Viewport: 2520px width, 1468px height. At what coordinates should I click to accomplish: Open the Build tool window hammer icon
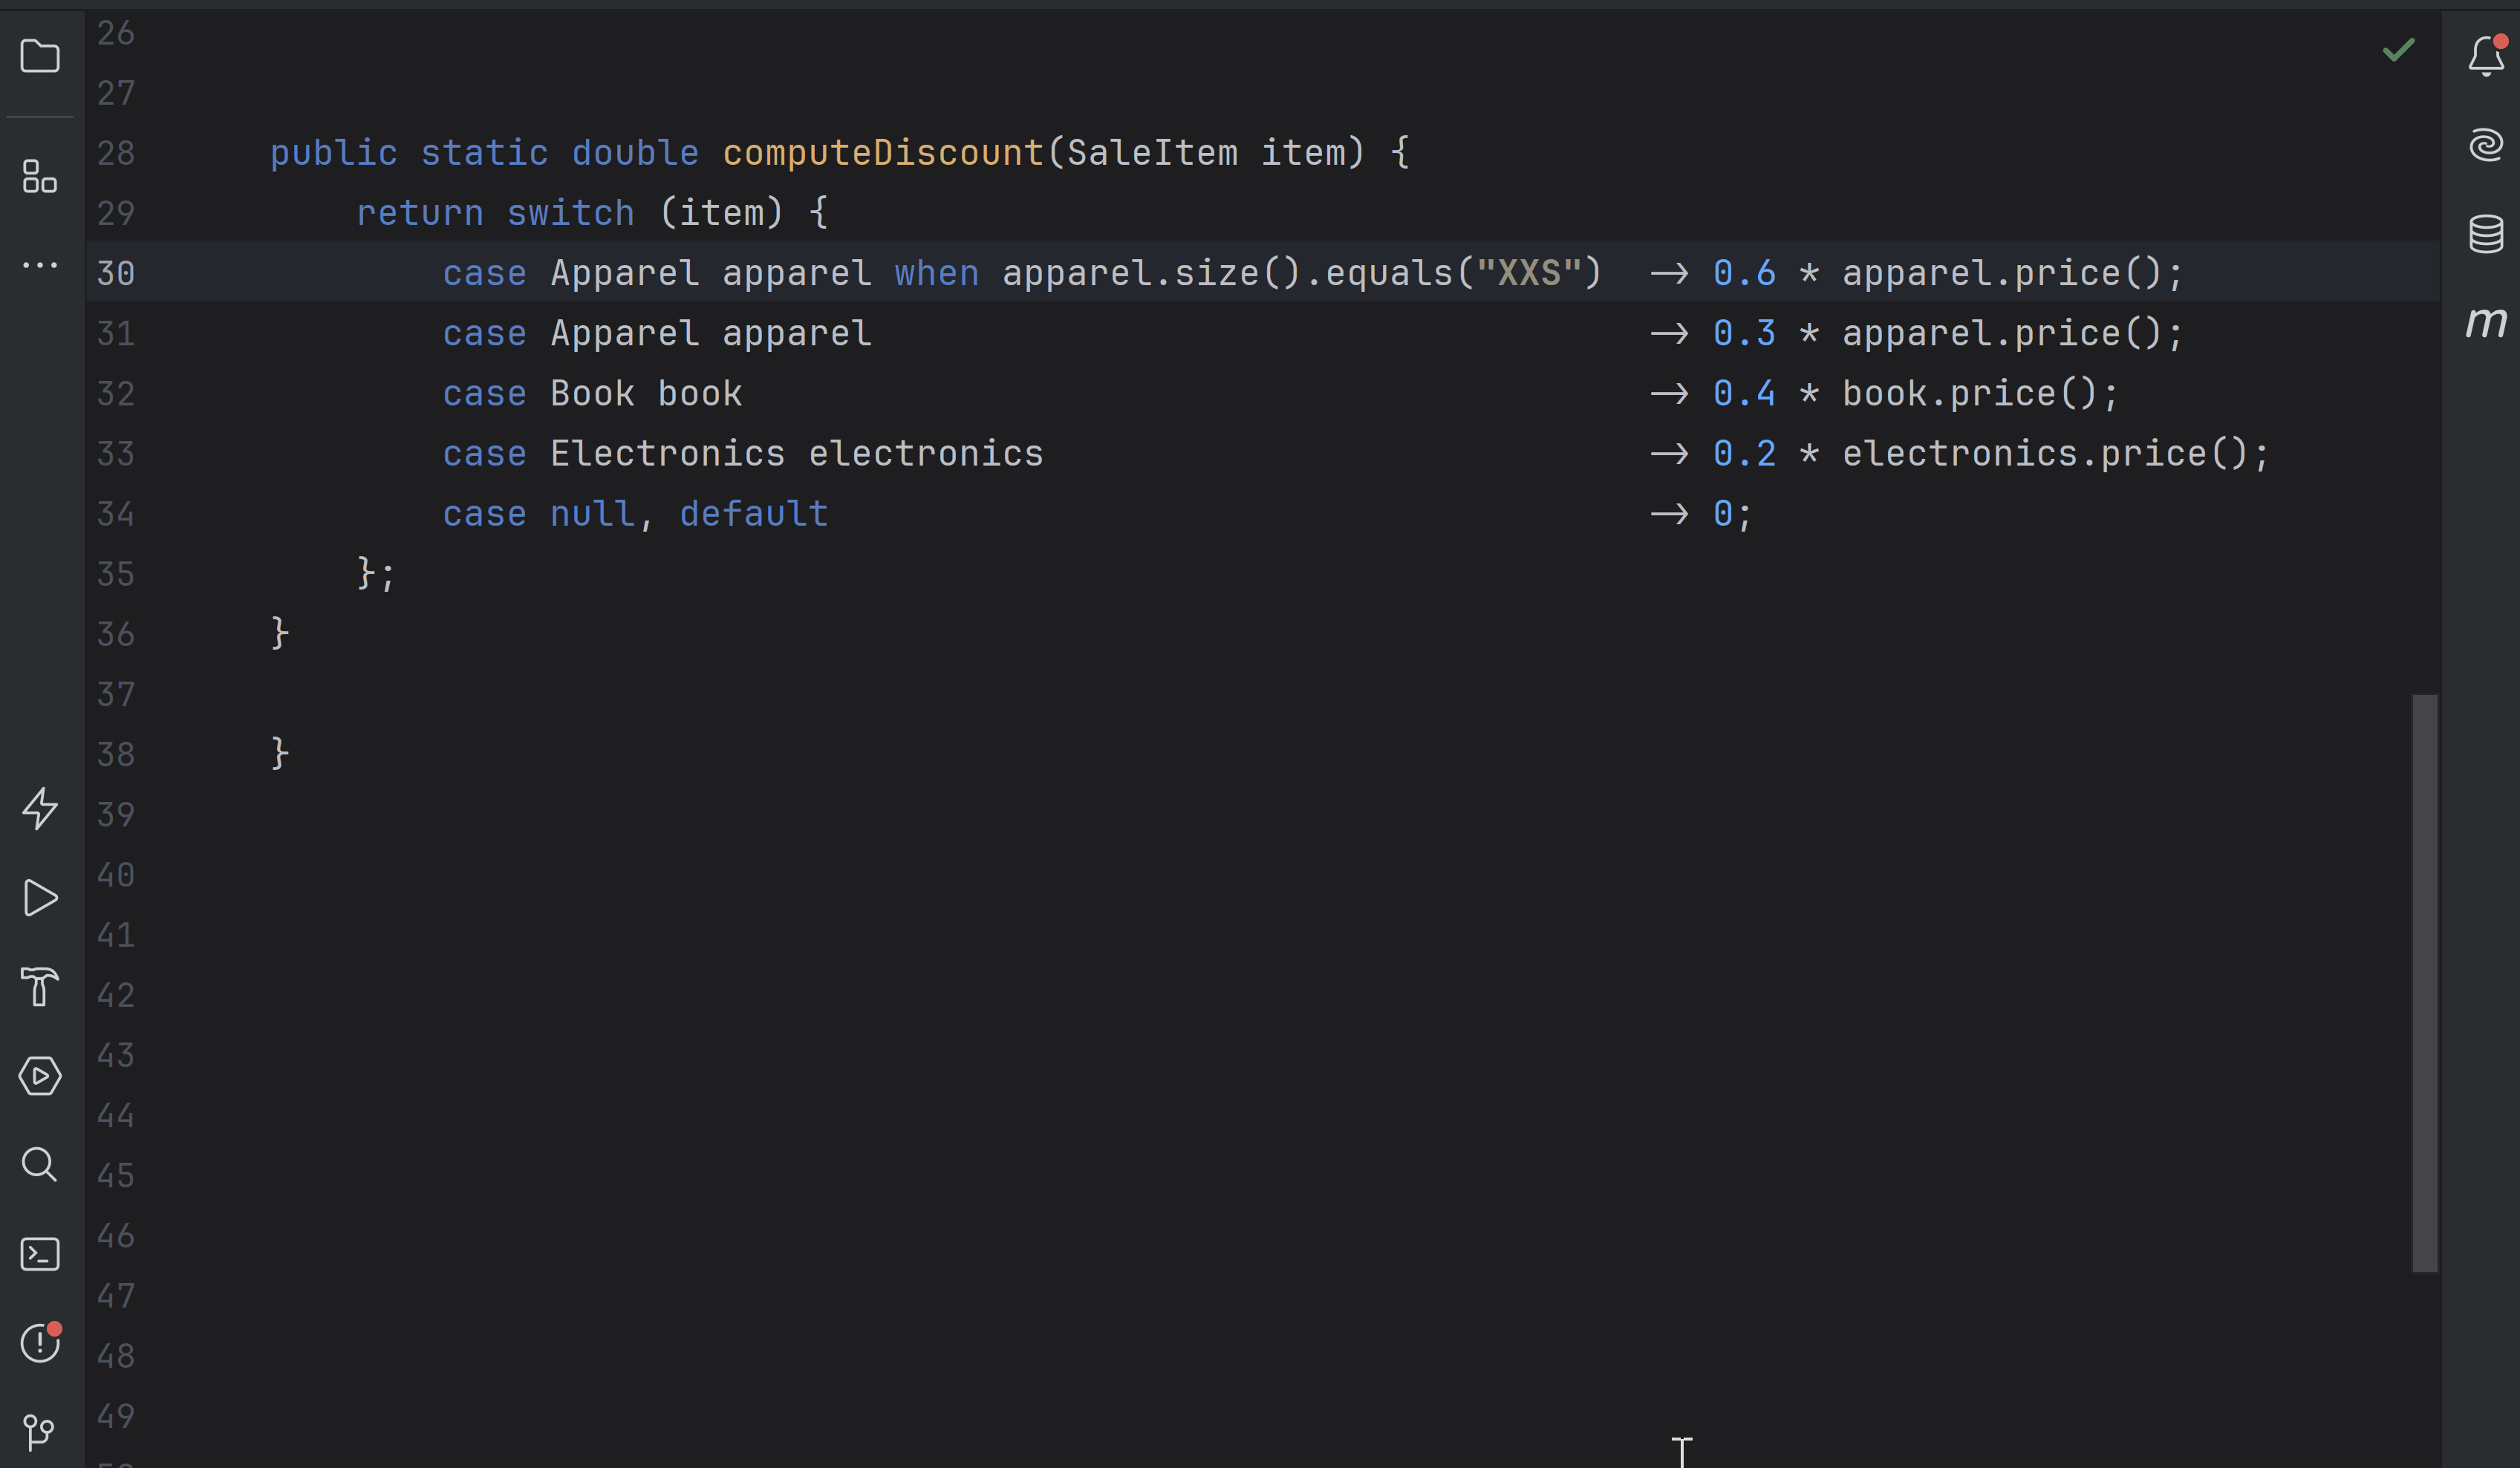(x=40, y=988)
